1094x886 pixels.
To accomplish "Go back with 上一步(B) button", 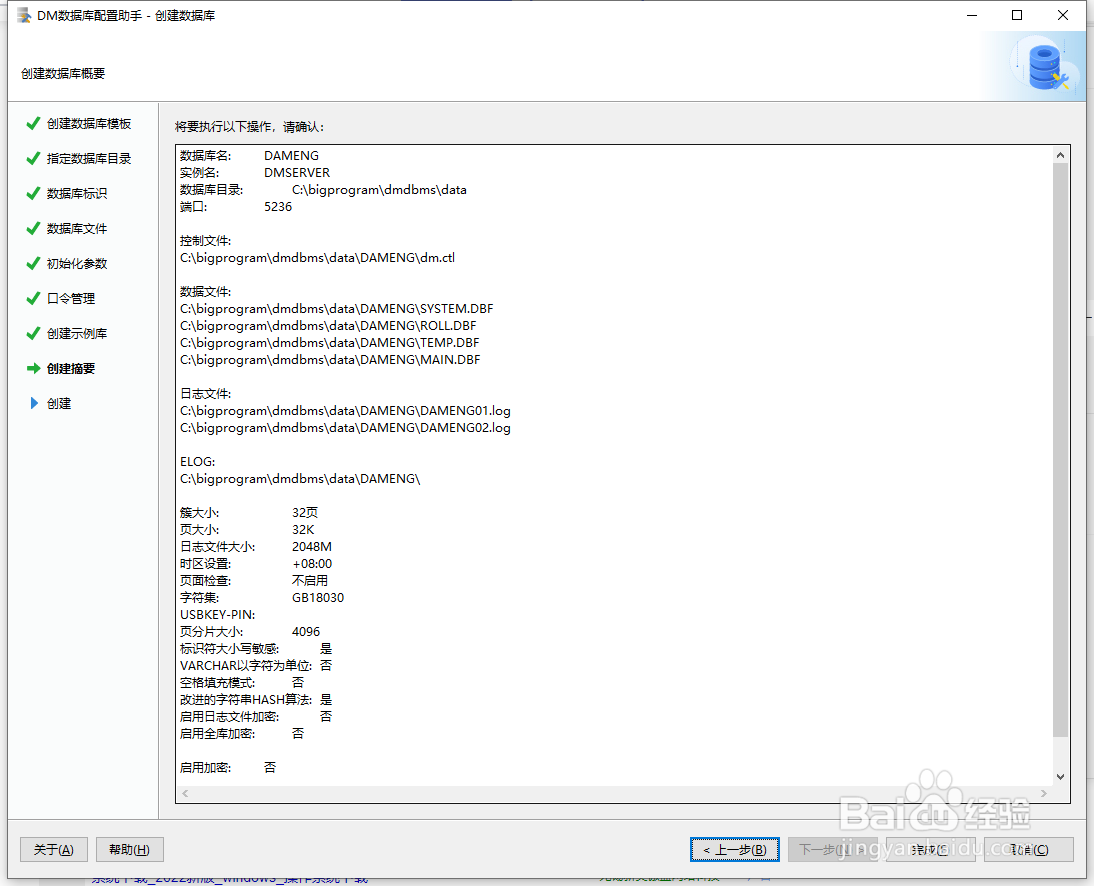I will click(735, 849).
